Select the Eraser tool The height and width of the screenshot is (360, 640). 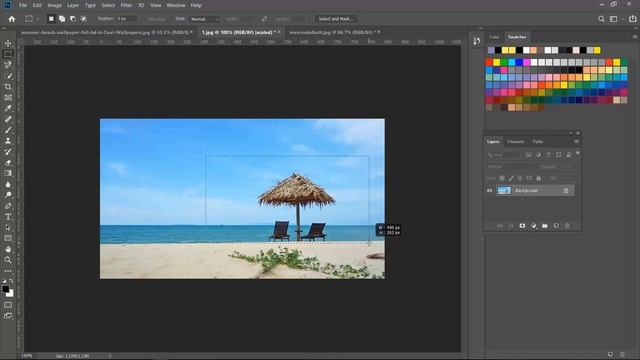click(x=8, y=162)
